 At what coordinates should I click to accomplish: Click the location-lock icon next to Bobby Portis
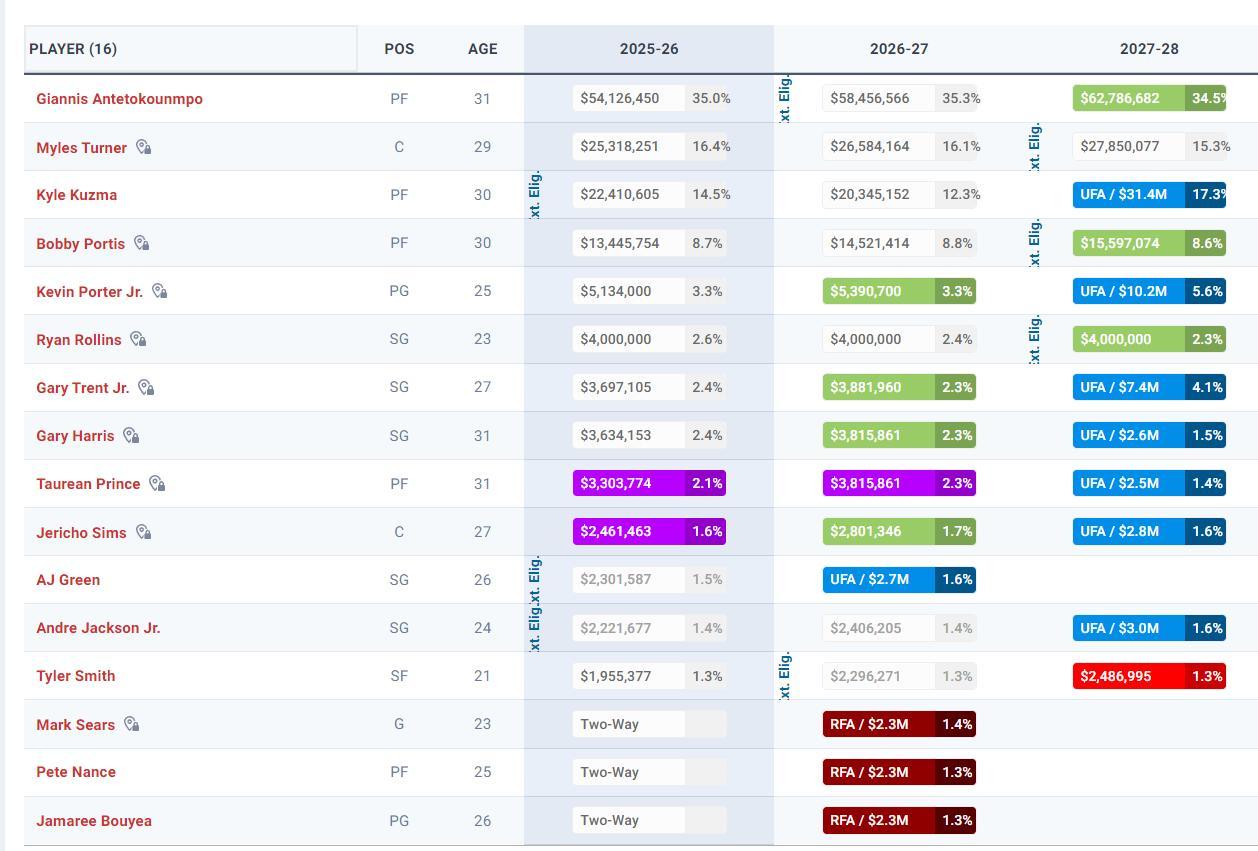142,244
